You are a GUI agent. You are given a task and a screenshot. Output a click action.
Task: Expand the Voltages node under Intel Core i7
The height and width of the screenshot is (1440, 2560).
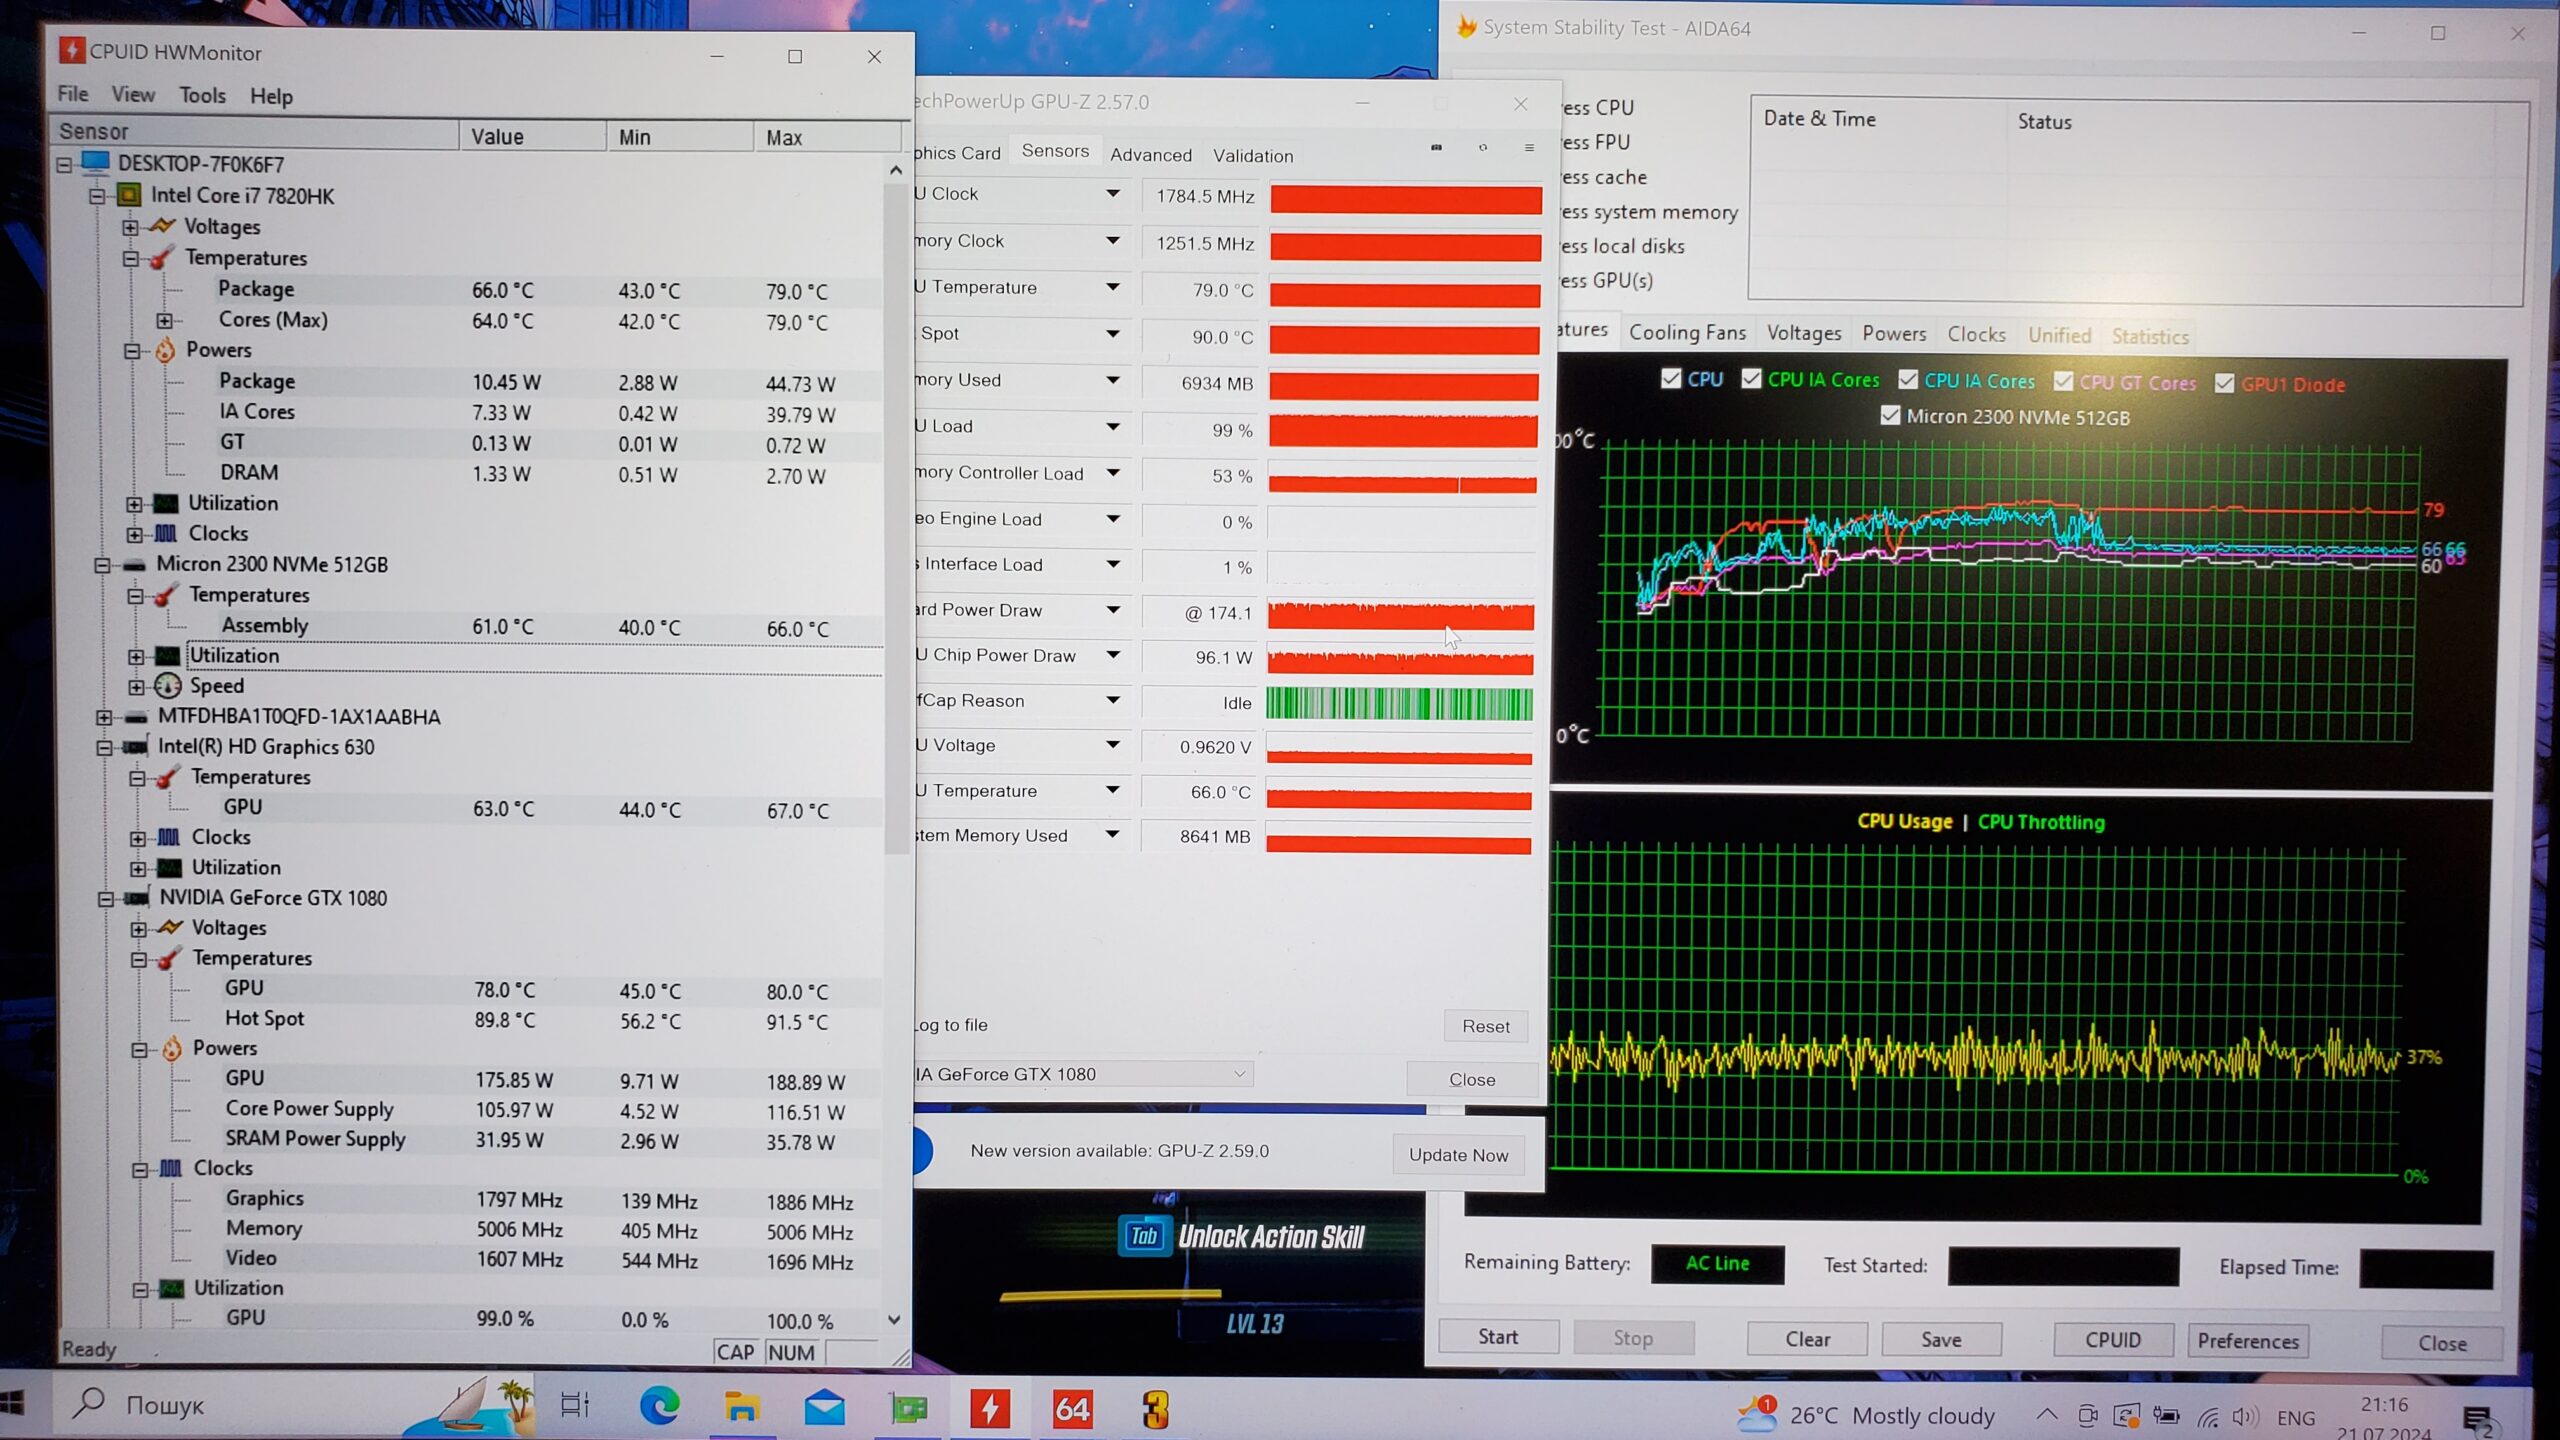[x=130, y=228]
